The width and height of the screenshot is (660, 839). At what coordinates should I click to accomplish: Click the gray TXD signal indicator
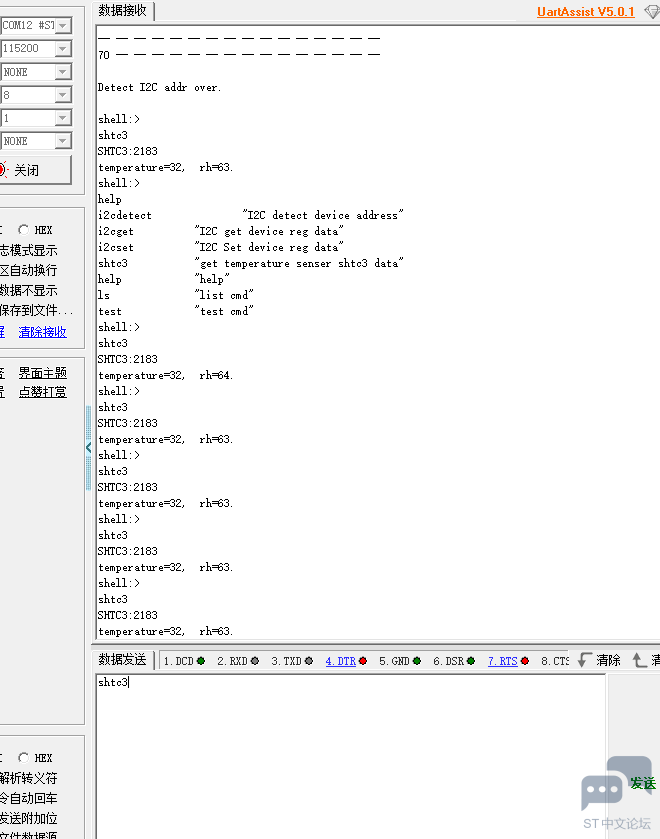(309, 661)
